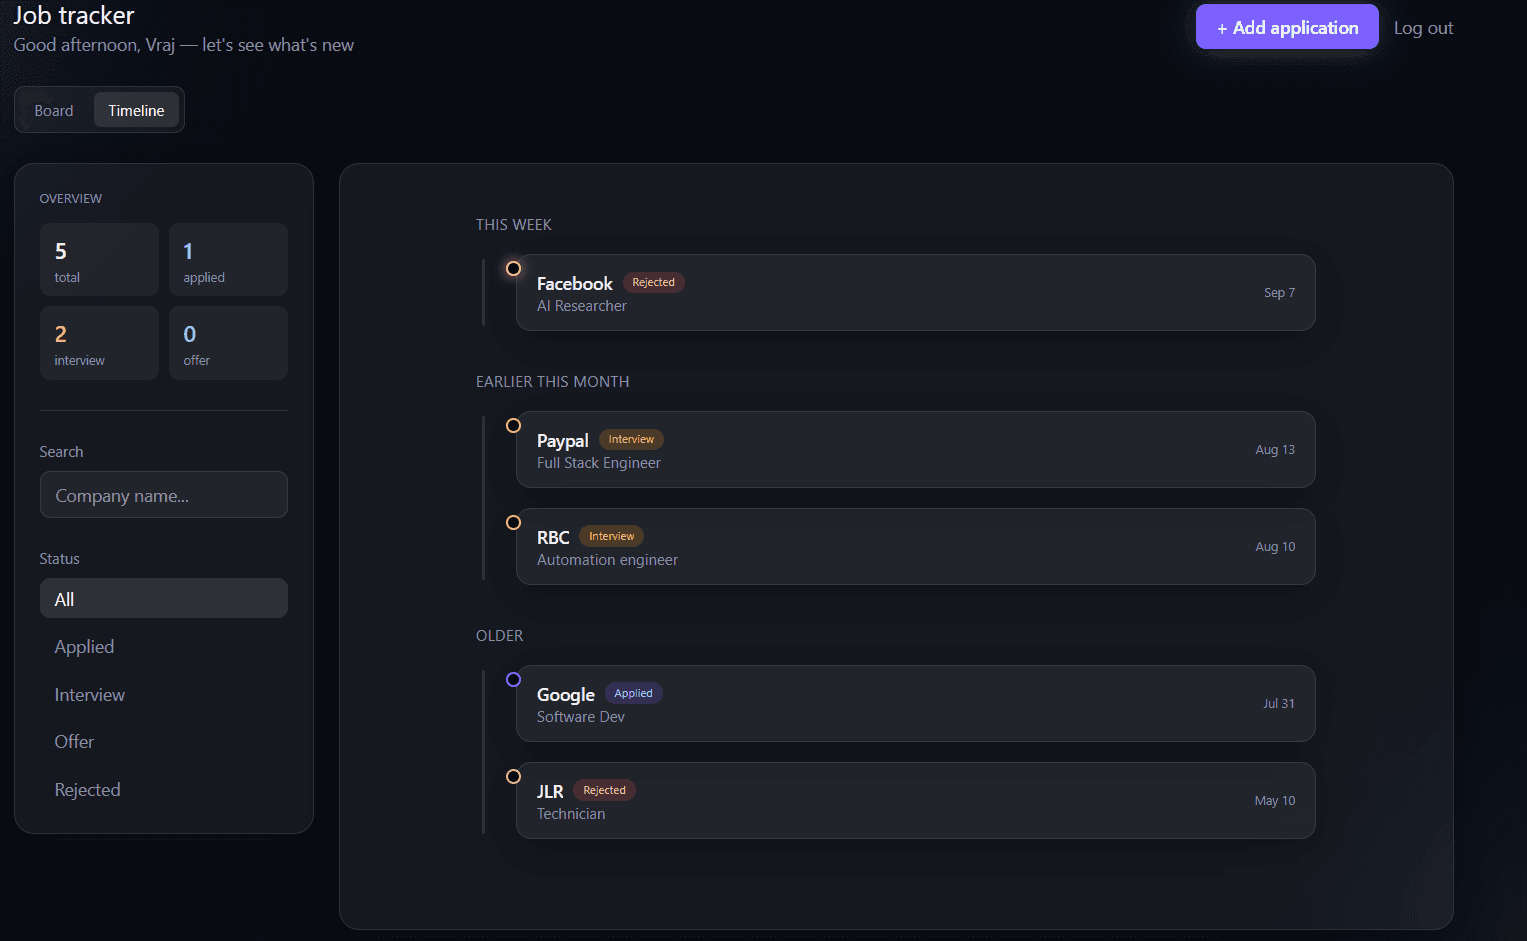Switch to the Board view tab
The height and width of the screenshot is (941, 1527).
tap(54, 110)
